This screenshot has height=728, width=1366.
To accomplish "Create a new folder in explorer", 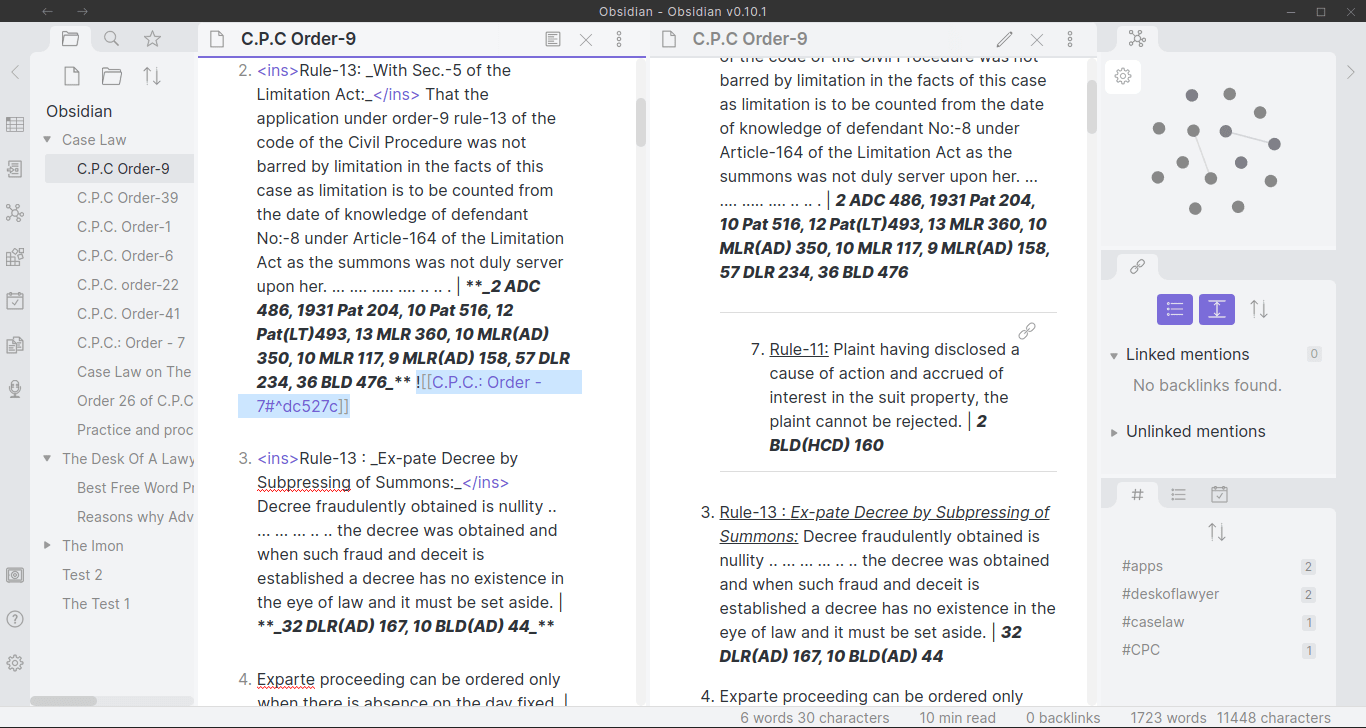I will pos(112,76).
